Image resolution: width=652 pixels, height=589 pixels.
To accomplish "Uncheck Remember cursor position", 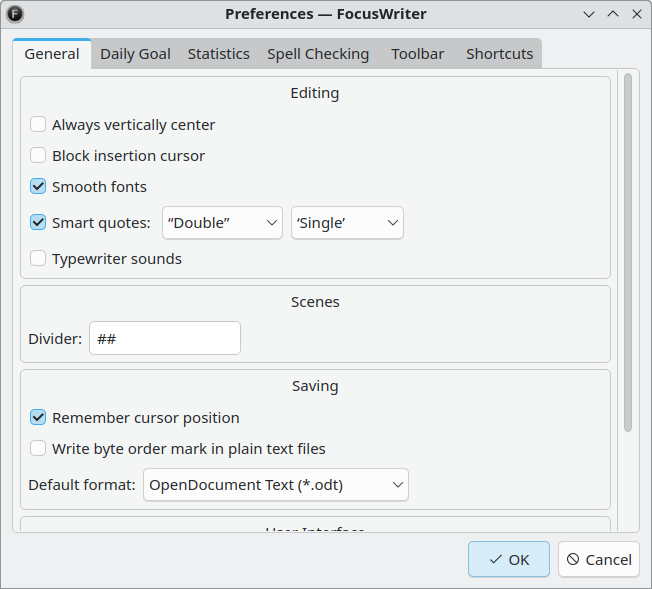I will coord(38,417).
